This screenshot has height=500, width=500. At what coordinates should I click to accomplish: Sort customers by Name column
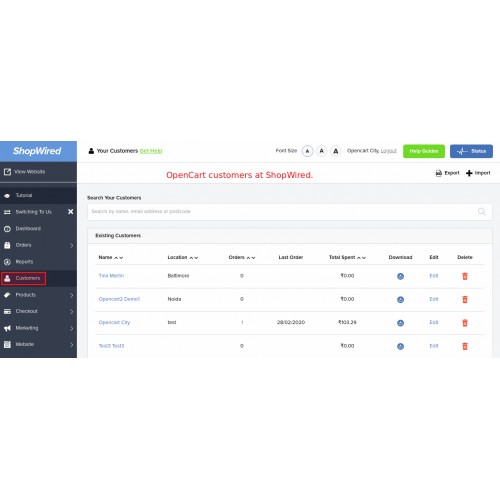pyautogui.click(x=111, y=257)
